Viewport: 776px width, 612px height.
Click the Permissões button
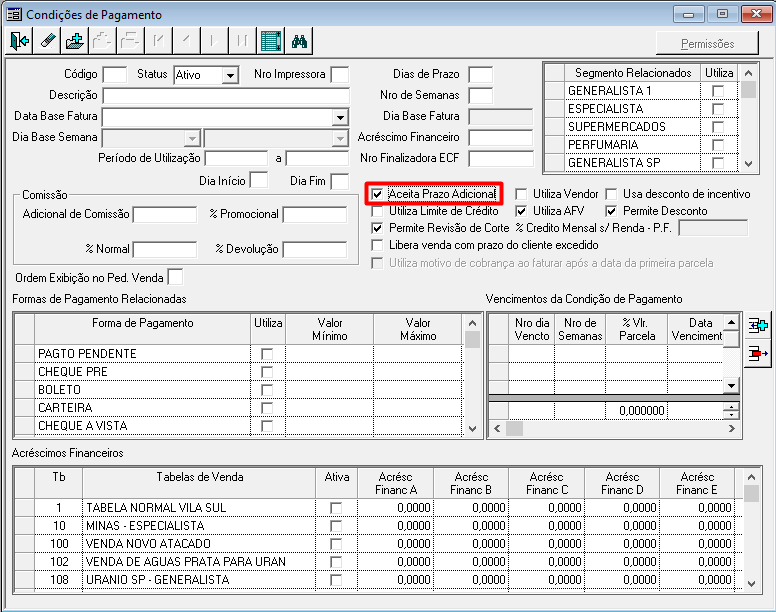(707, 44)
